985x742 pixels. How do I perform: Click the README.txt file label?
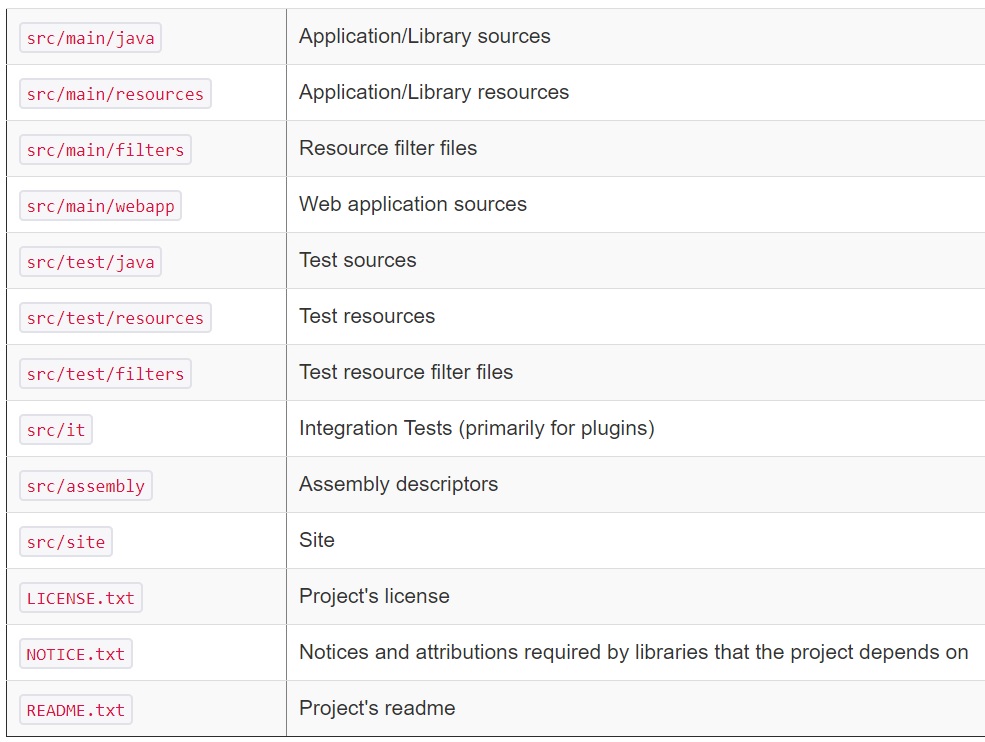75,710
